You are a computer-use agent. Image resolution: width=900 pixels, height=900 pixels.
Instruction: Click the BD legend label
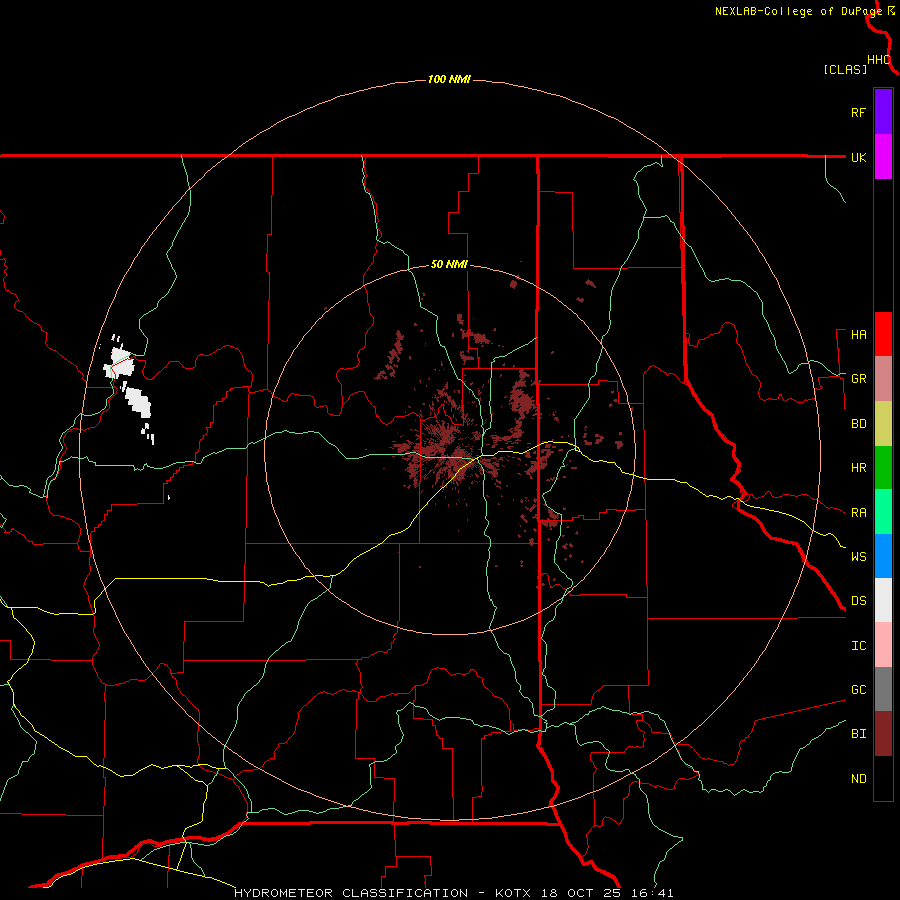coord(858,424)
